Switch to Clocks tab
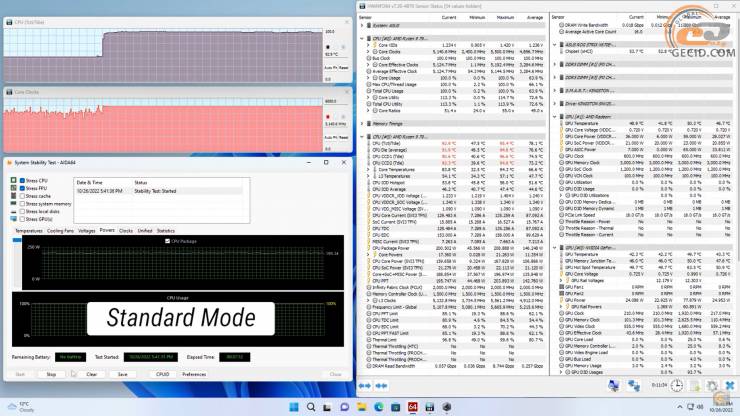Viewport: 740px width, 416px height. click(x=126, y=231)
